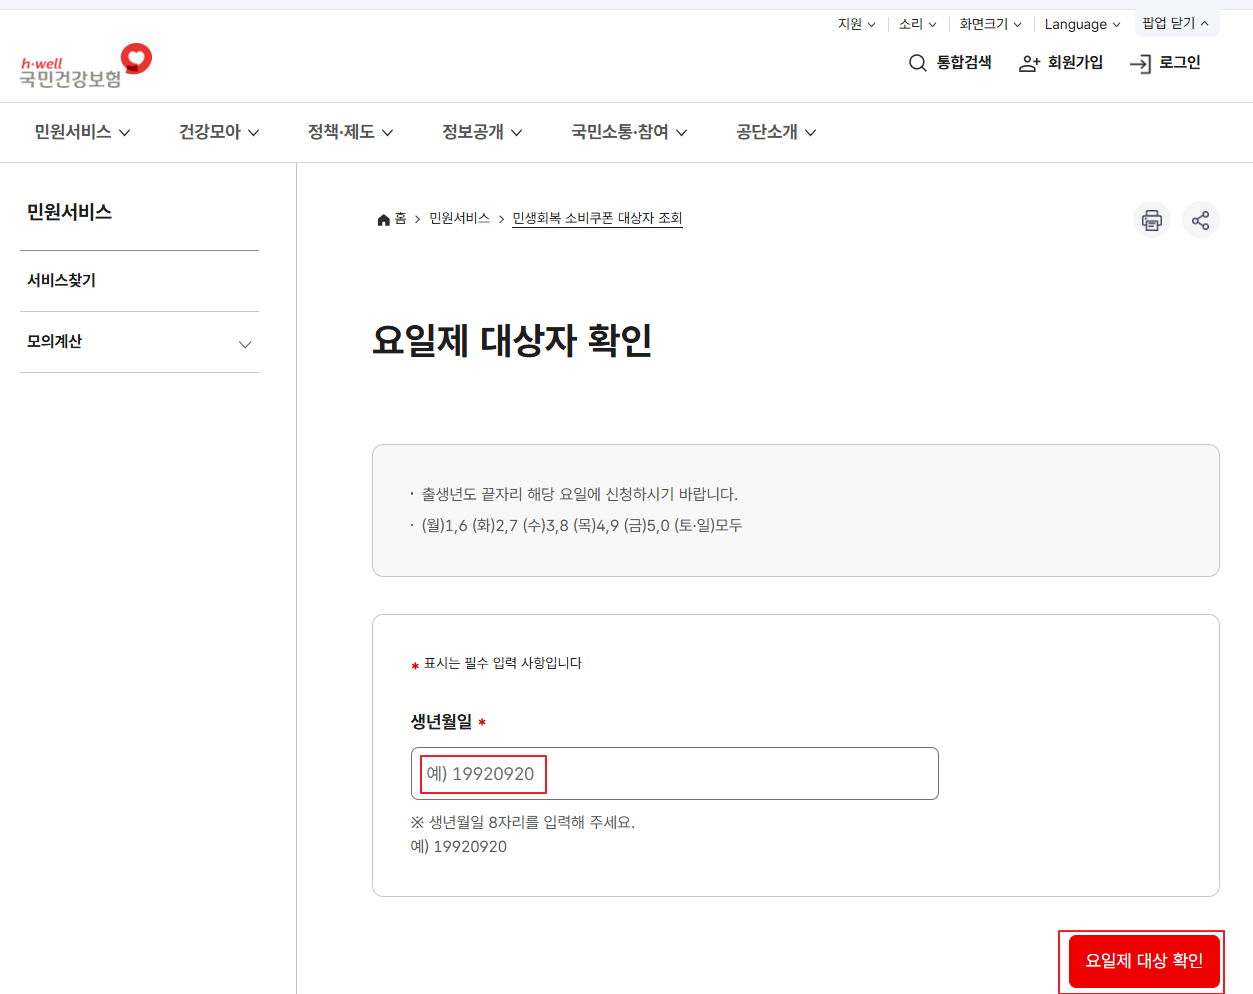Image resolution: width=1253 pixels, height=994 pixels.
Task: Click the 회원가입 person icon
Action: pos(1029,64)
